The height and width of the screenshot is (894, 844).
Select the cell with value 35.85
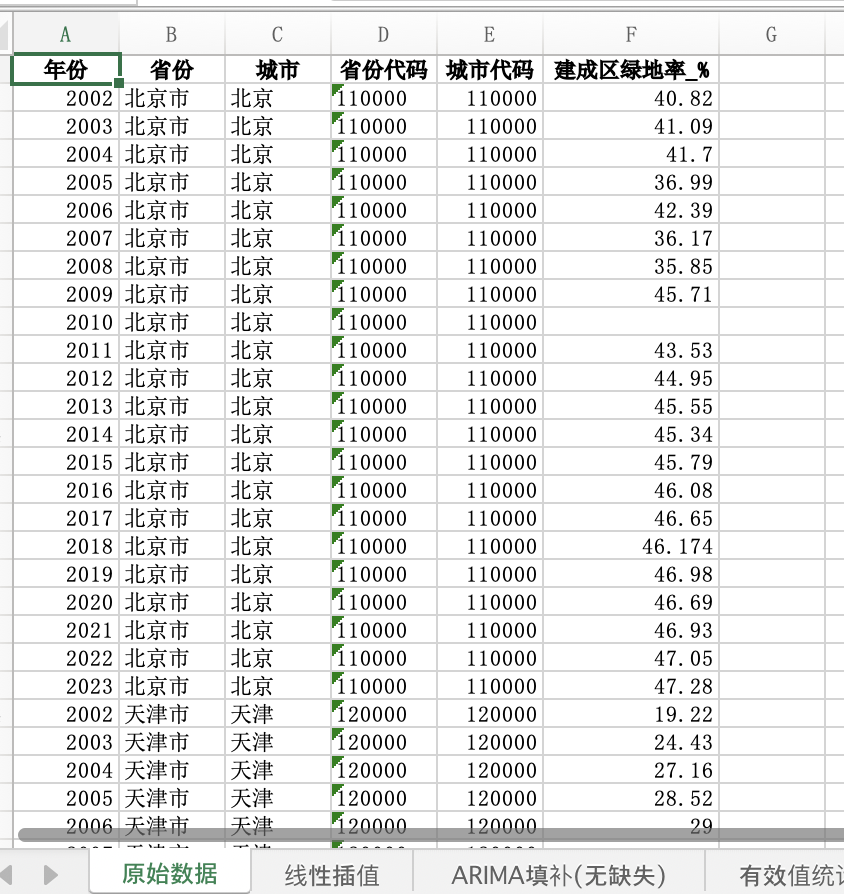(x=631, y=266)
